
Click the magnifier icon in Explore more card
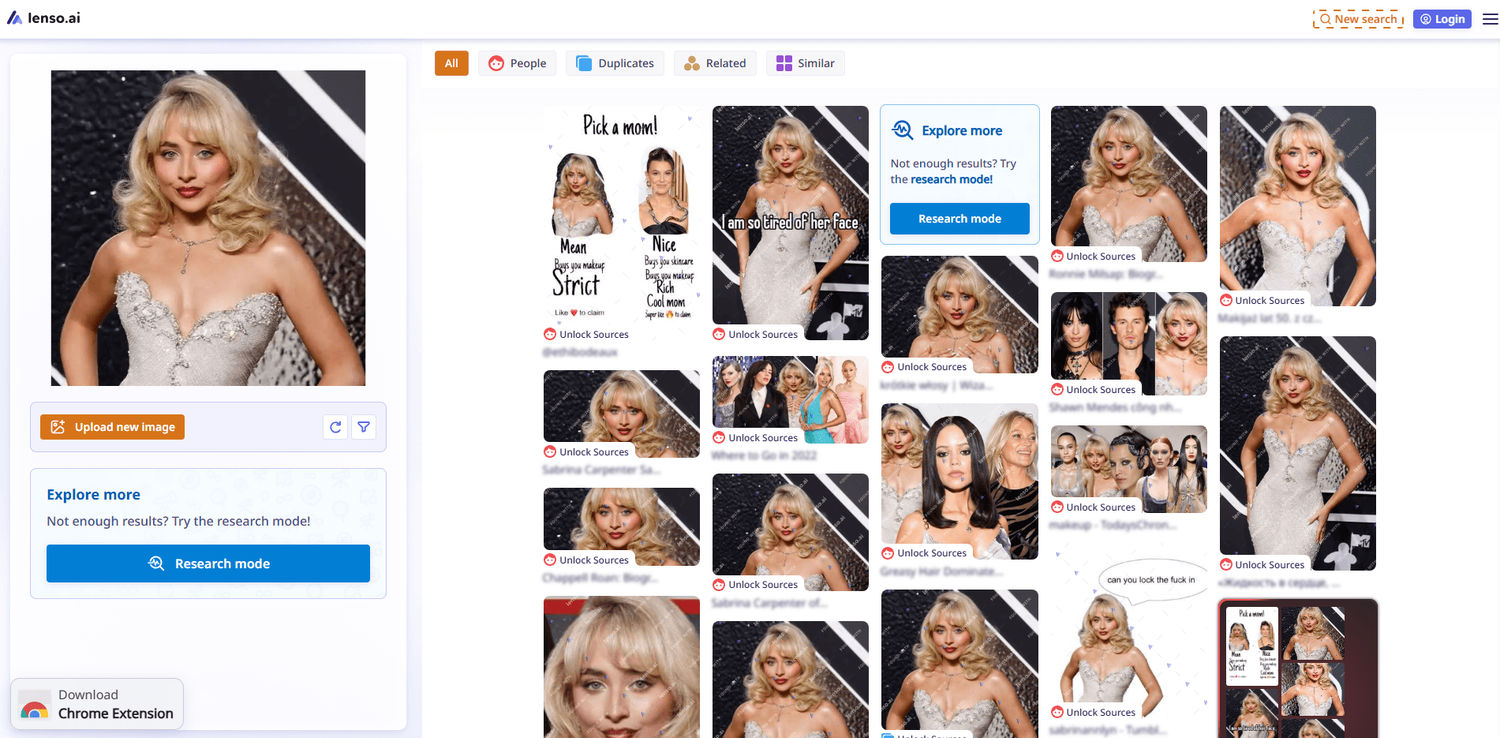(902, 129)
